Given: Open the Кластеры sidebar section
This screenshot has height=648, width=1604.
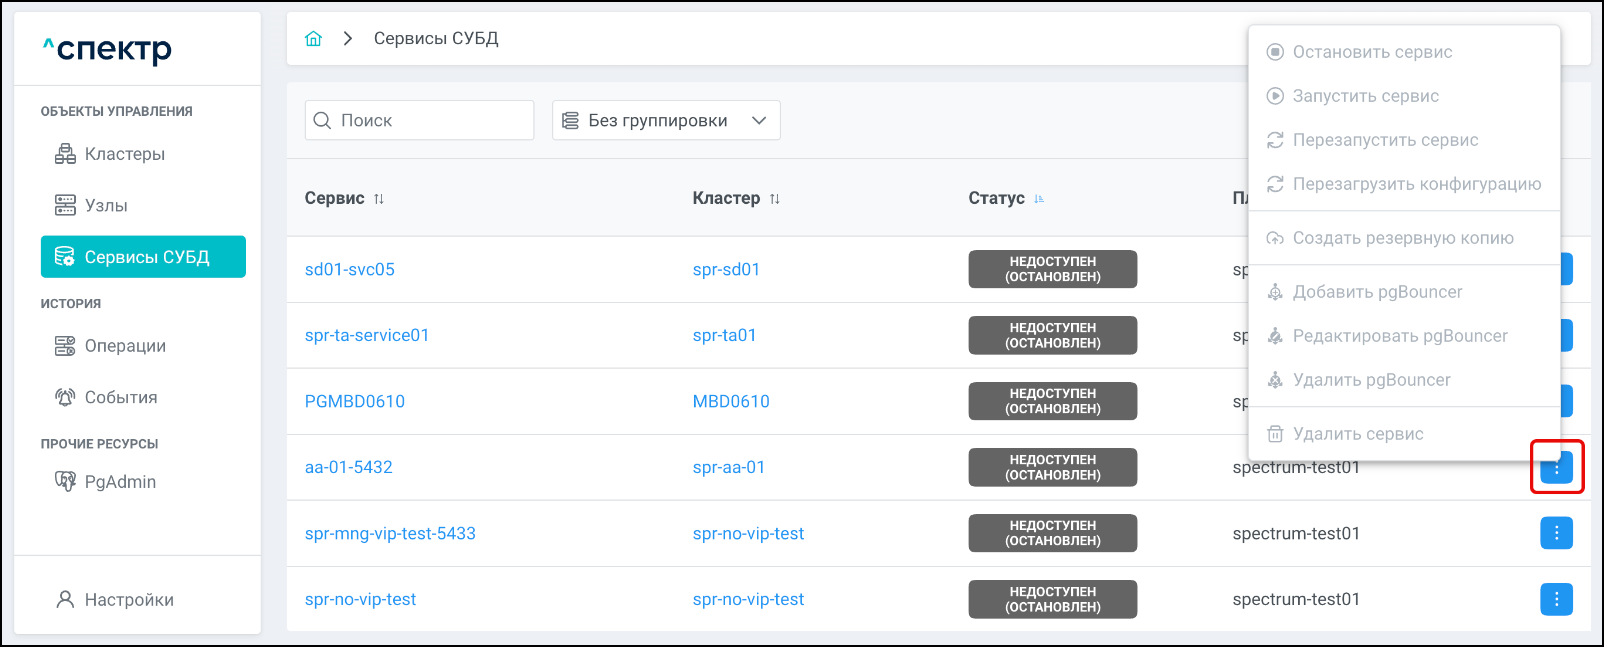Looking at the screenshot, I should 124,154.
